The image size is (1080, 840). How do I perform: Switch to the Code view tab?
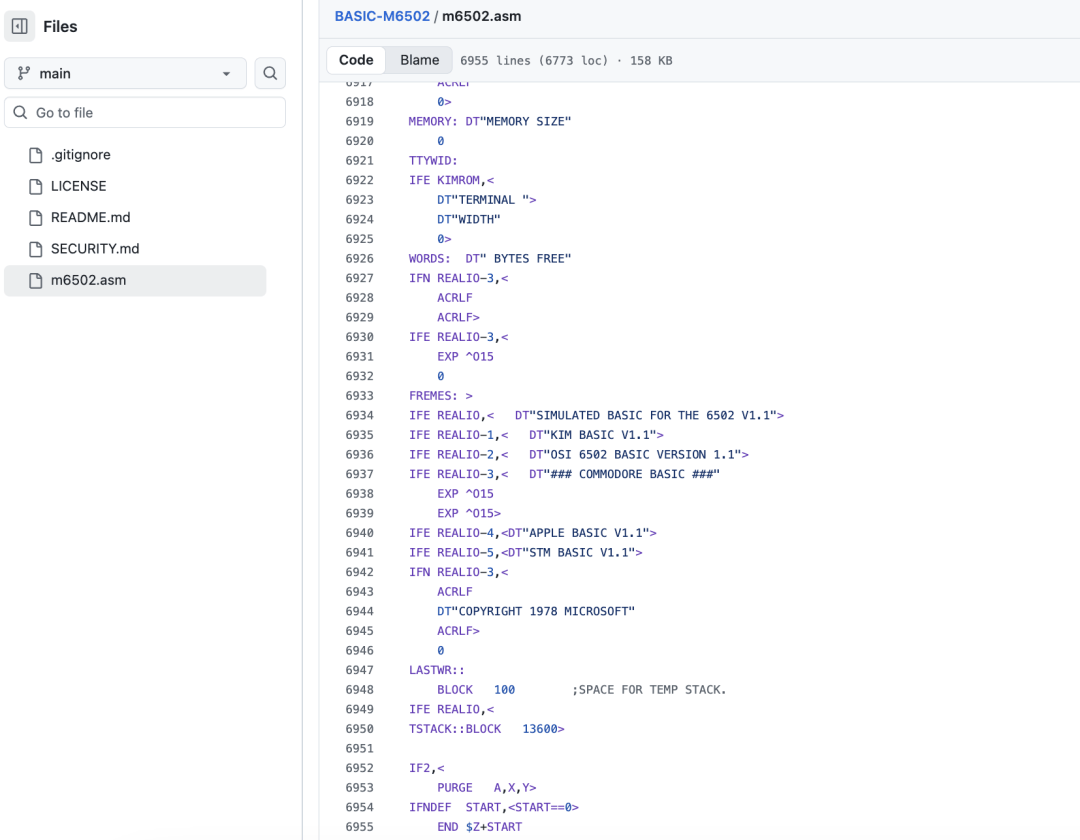(356, 60)
